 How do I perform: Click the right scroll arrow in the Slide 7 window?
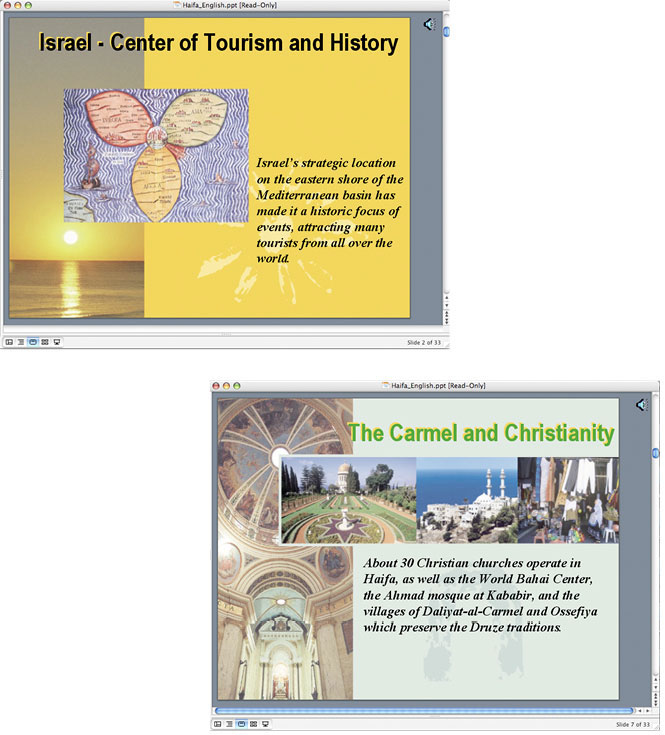click(x=647, y=711)
